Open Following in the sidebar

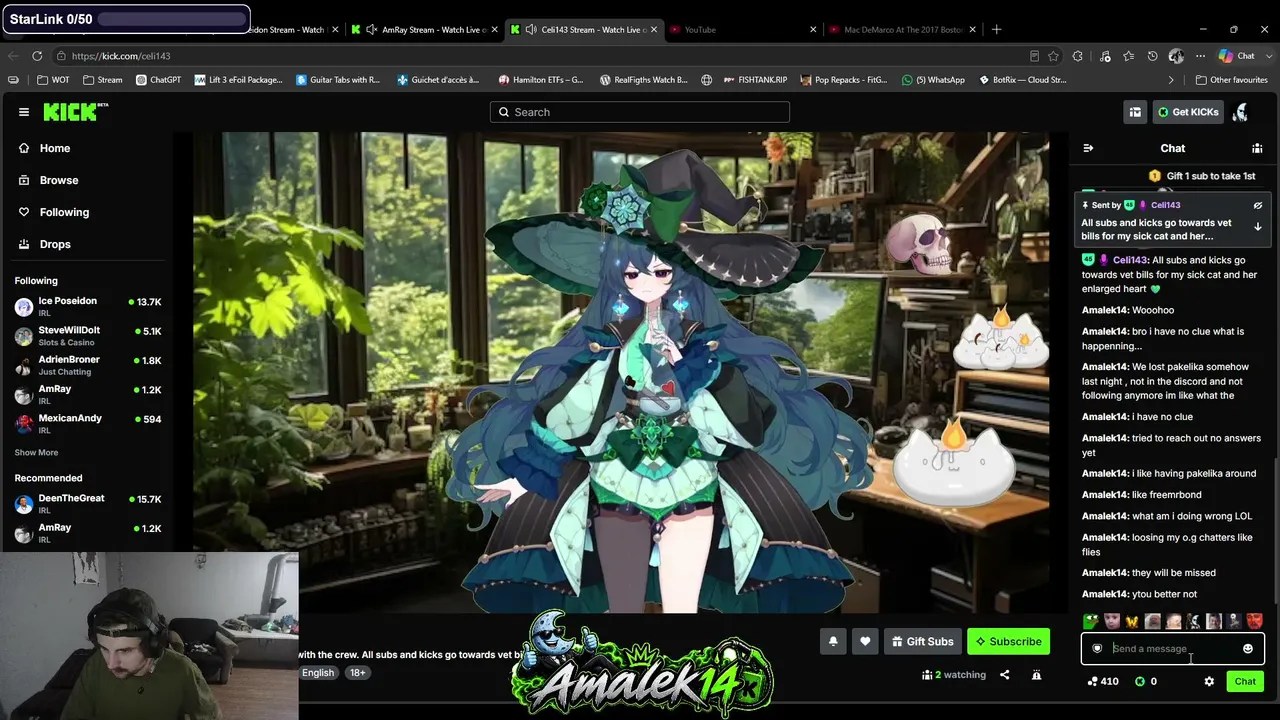tap(64, 212)
